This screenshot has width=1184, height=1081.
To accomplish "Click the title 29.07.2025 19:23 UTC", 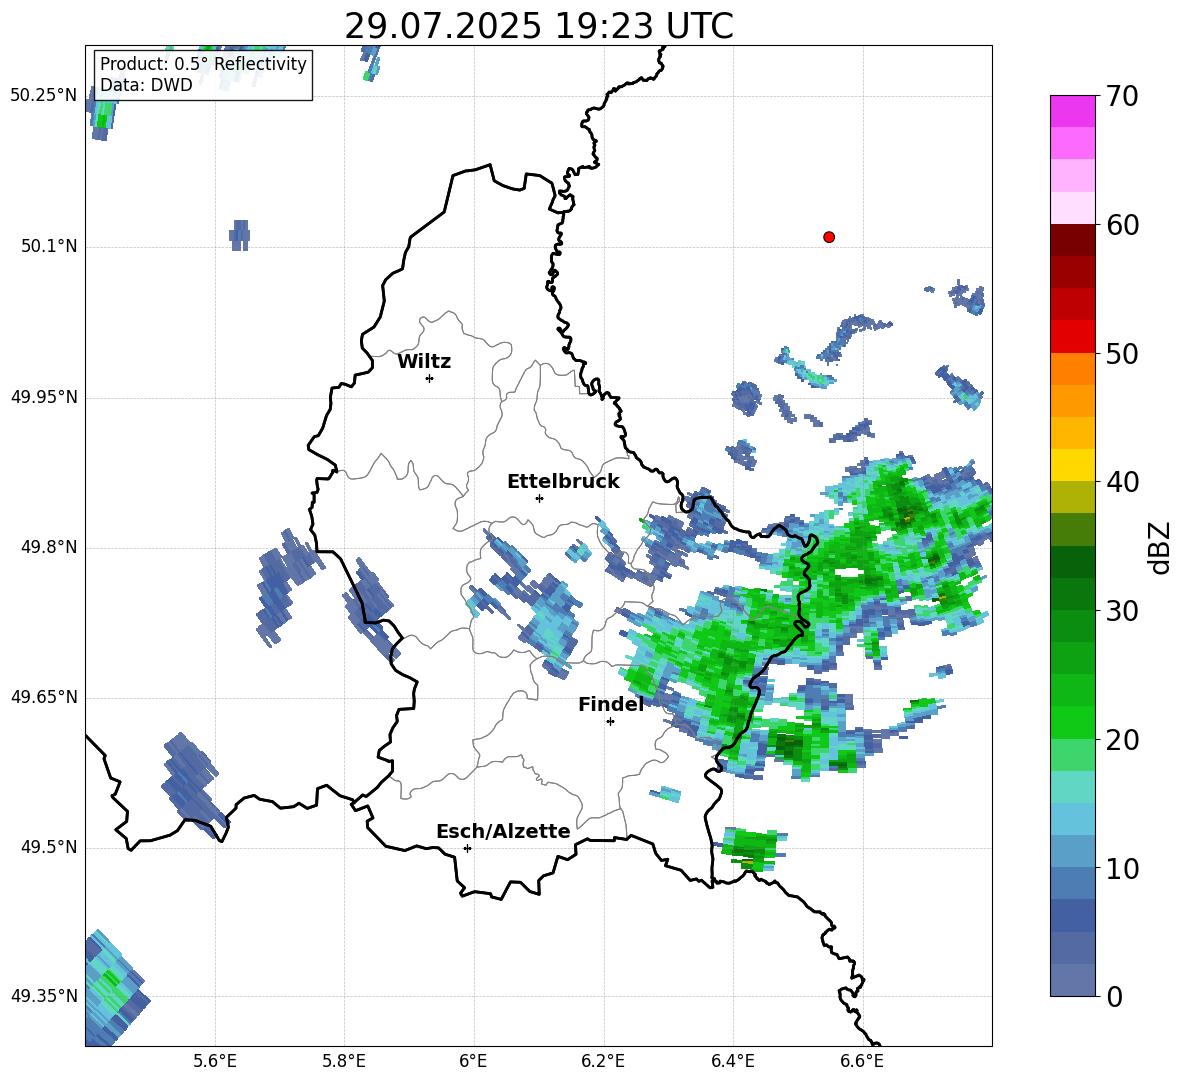I will coord(538,26).
